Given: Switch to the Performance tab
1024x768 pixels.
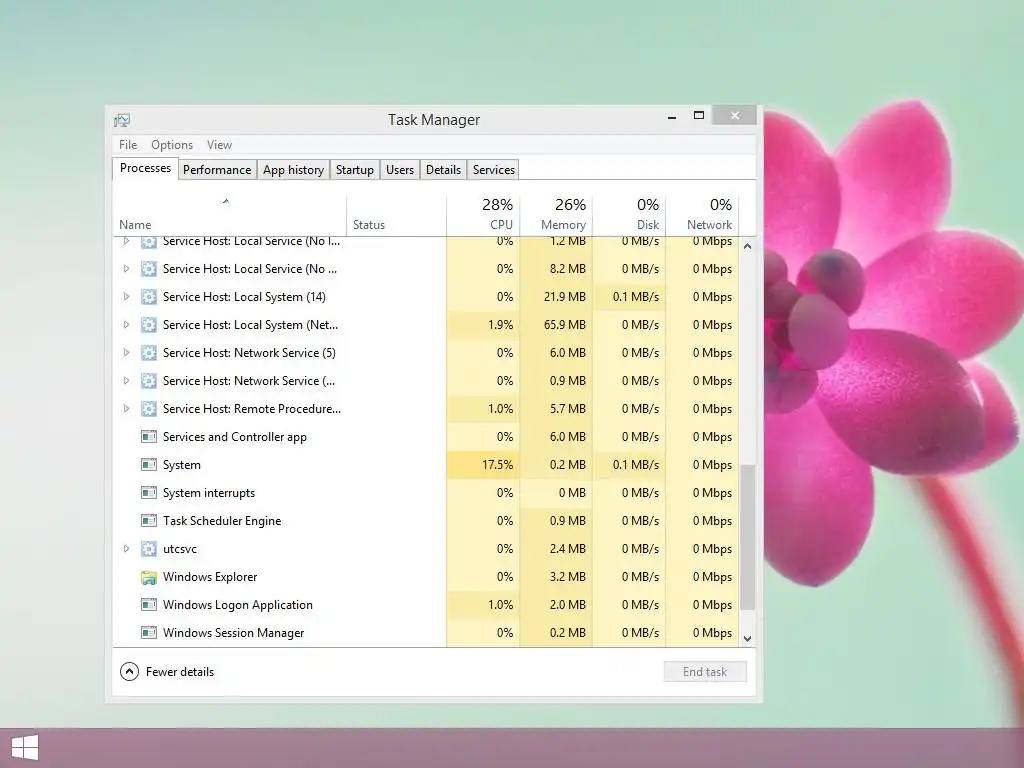Looking at the screenshot, I should pyautogui.click(x=217, y=170).
